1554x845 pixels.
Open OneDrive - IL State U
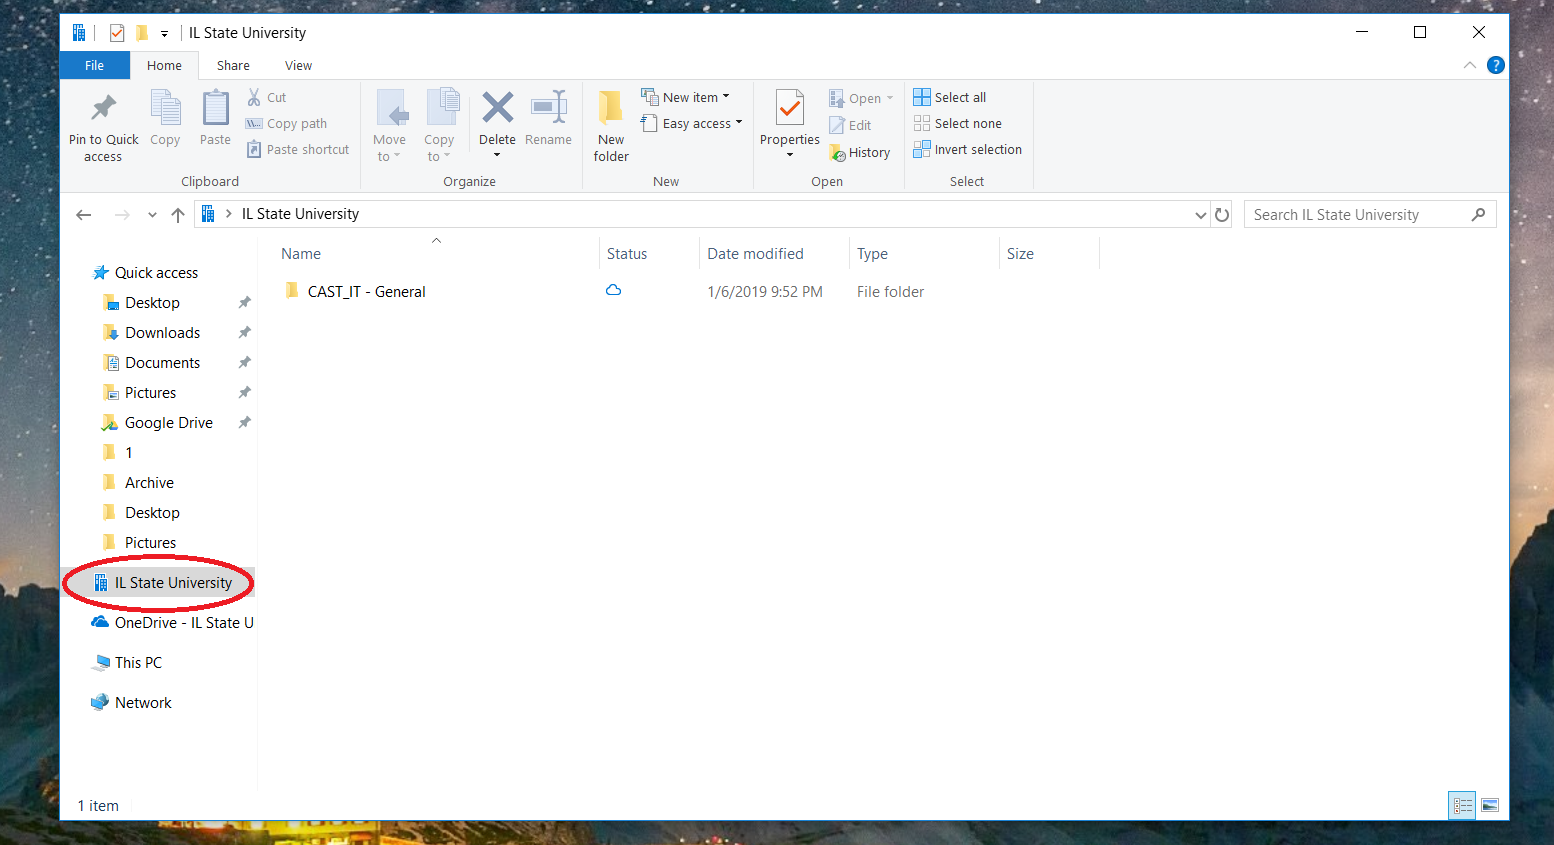[184, 622]
